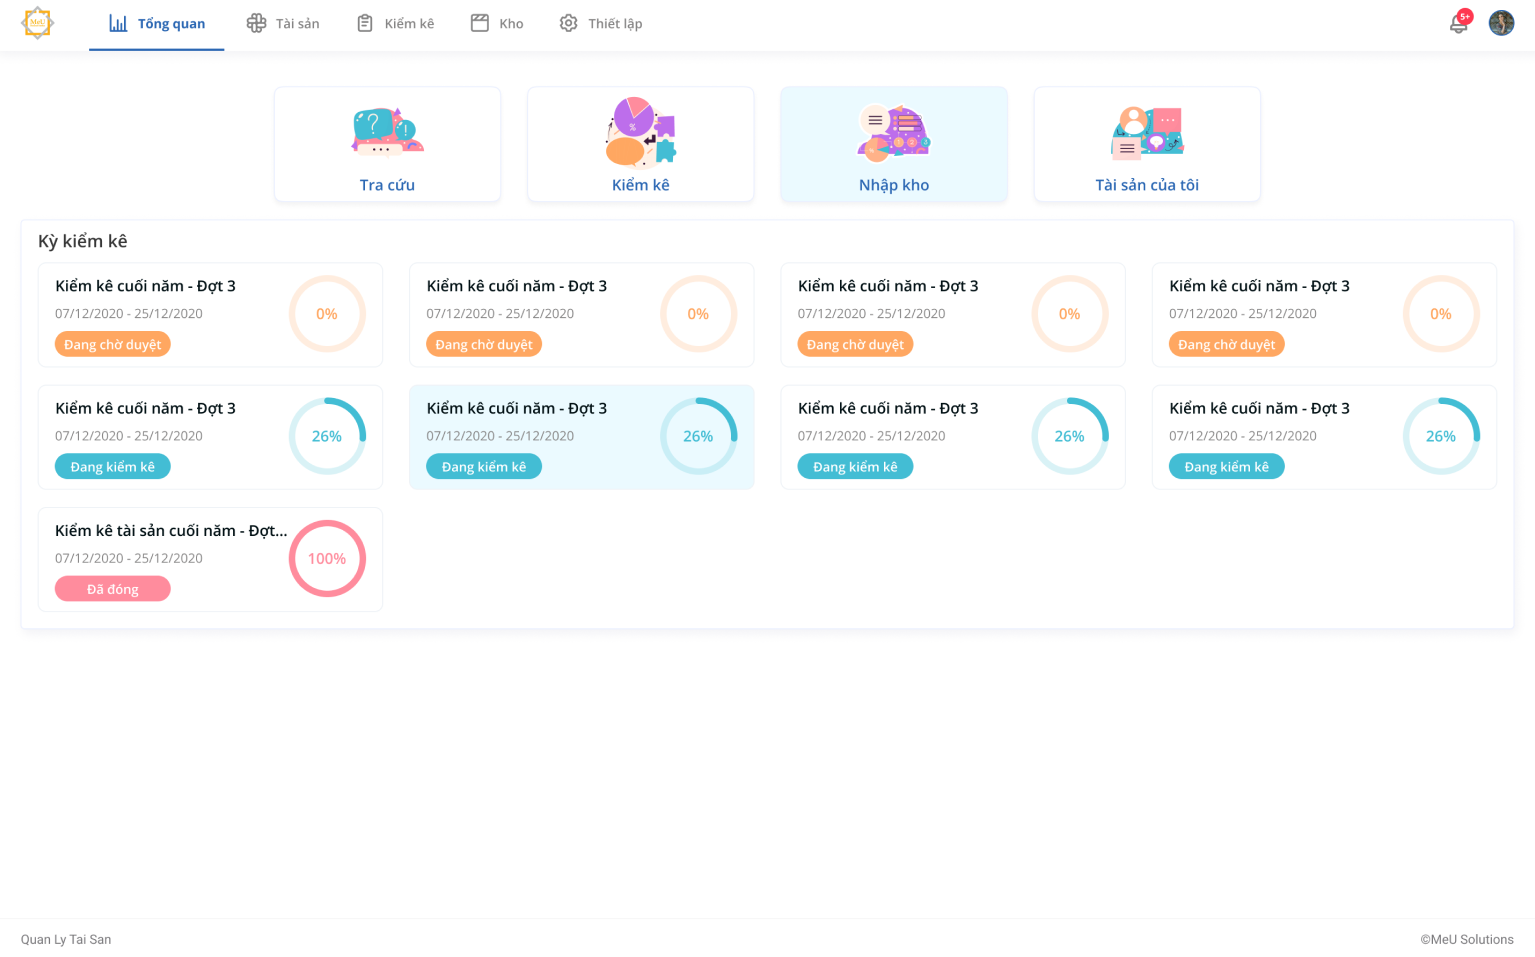
Task: Click the Kho box icon in navbar
Action: coord(480,23)
